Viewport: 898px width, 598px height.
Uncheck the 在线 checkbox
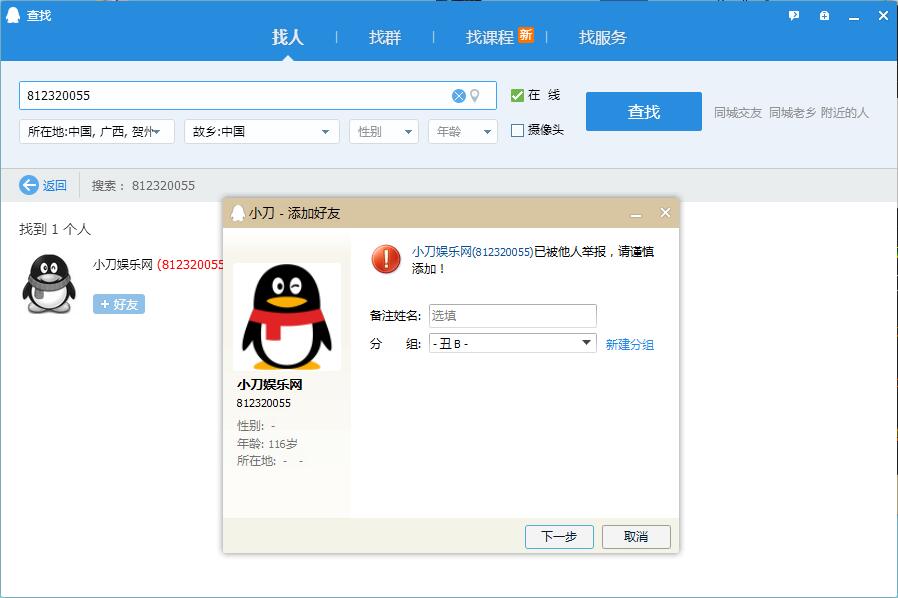click(517, 96)
